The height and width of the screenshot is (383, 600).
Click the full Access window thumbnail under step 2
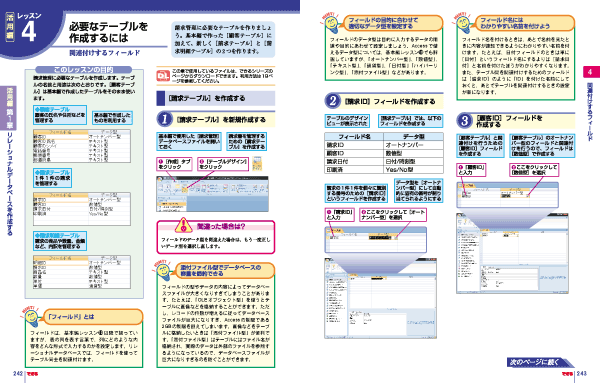pyautogui.click(x=381, y=298)
